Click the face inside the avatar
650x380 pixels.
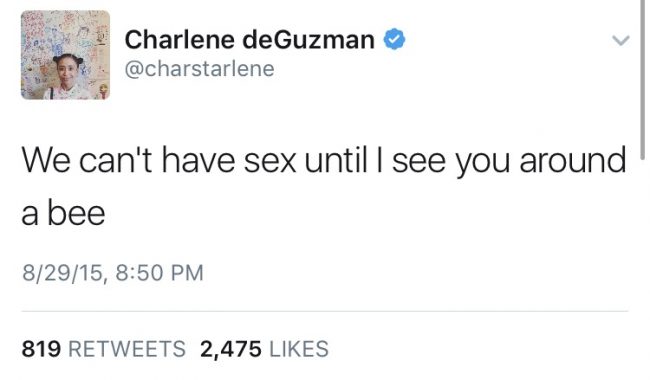(66, 71)
